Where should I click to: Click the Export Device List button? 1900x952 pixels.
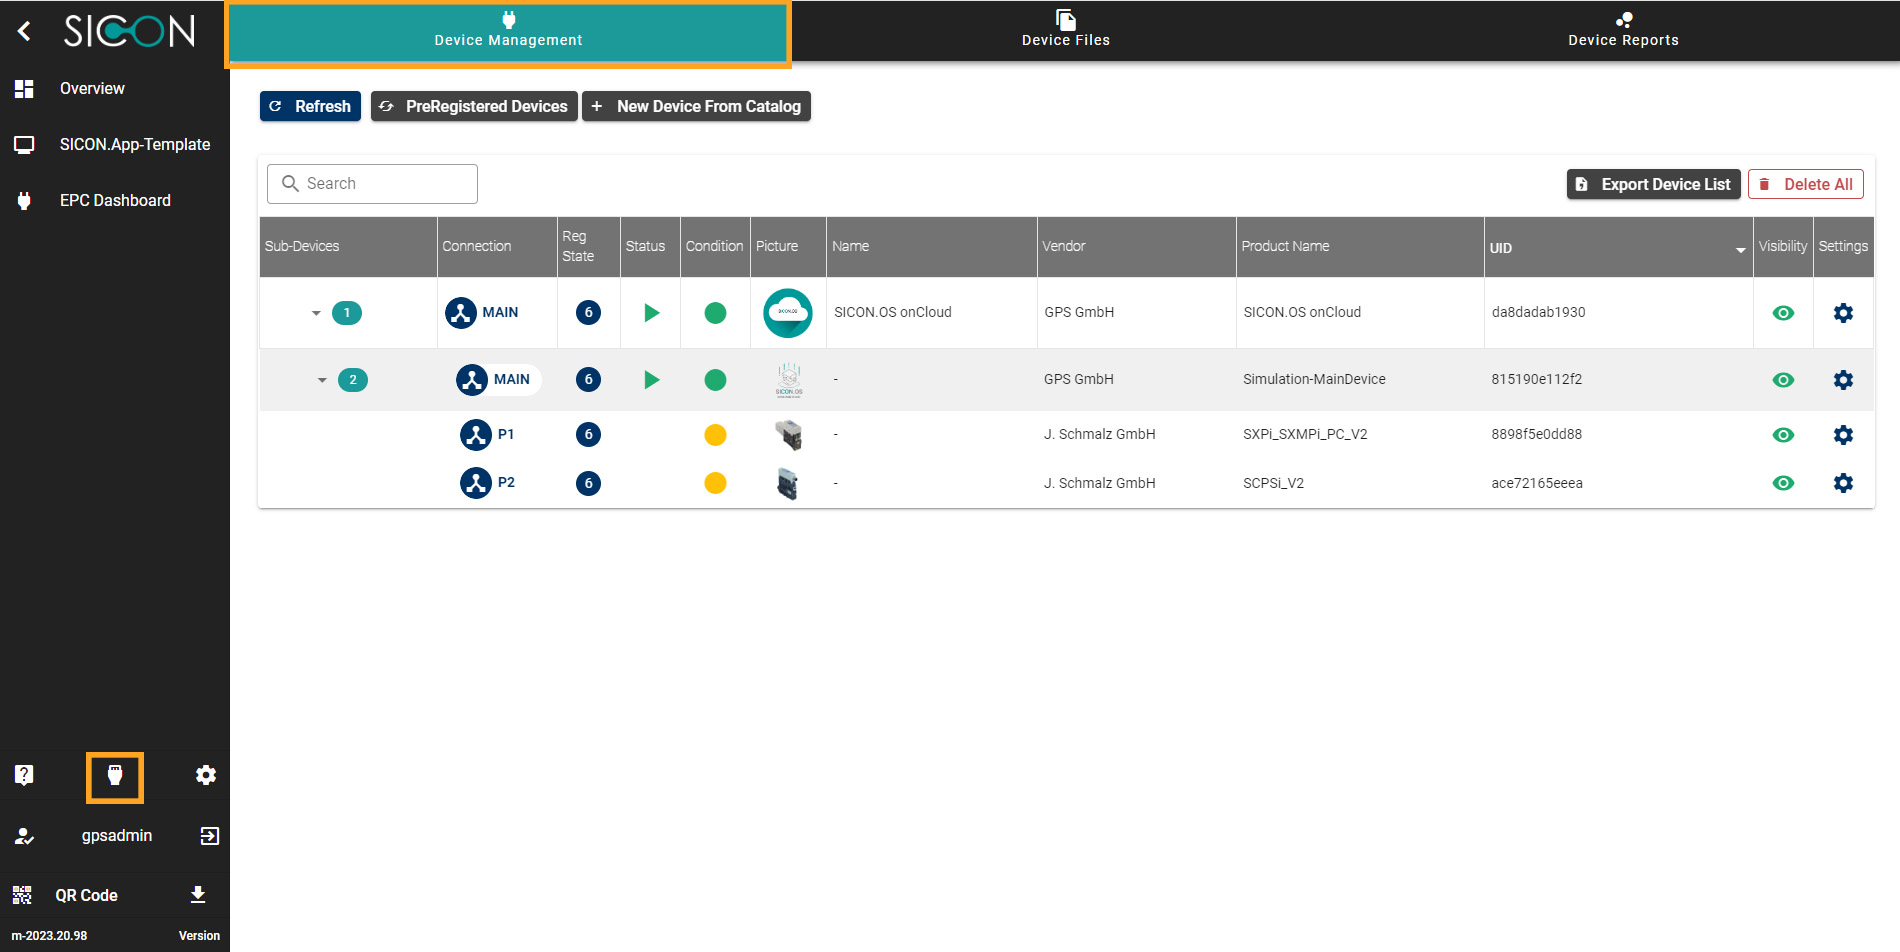click(x=1653, y=184)
